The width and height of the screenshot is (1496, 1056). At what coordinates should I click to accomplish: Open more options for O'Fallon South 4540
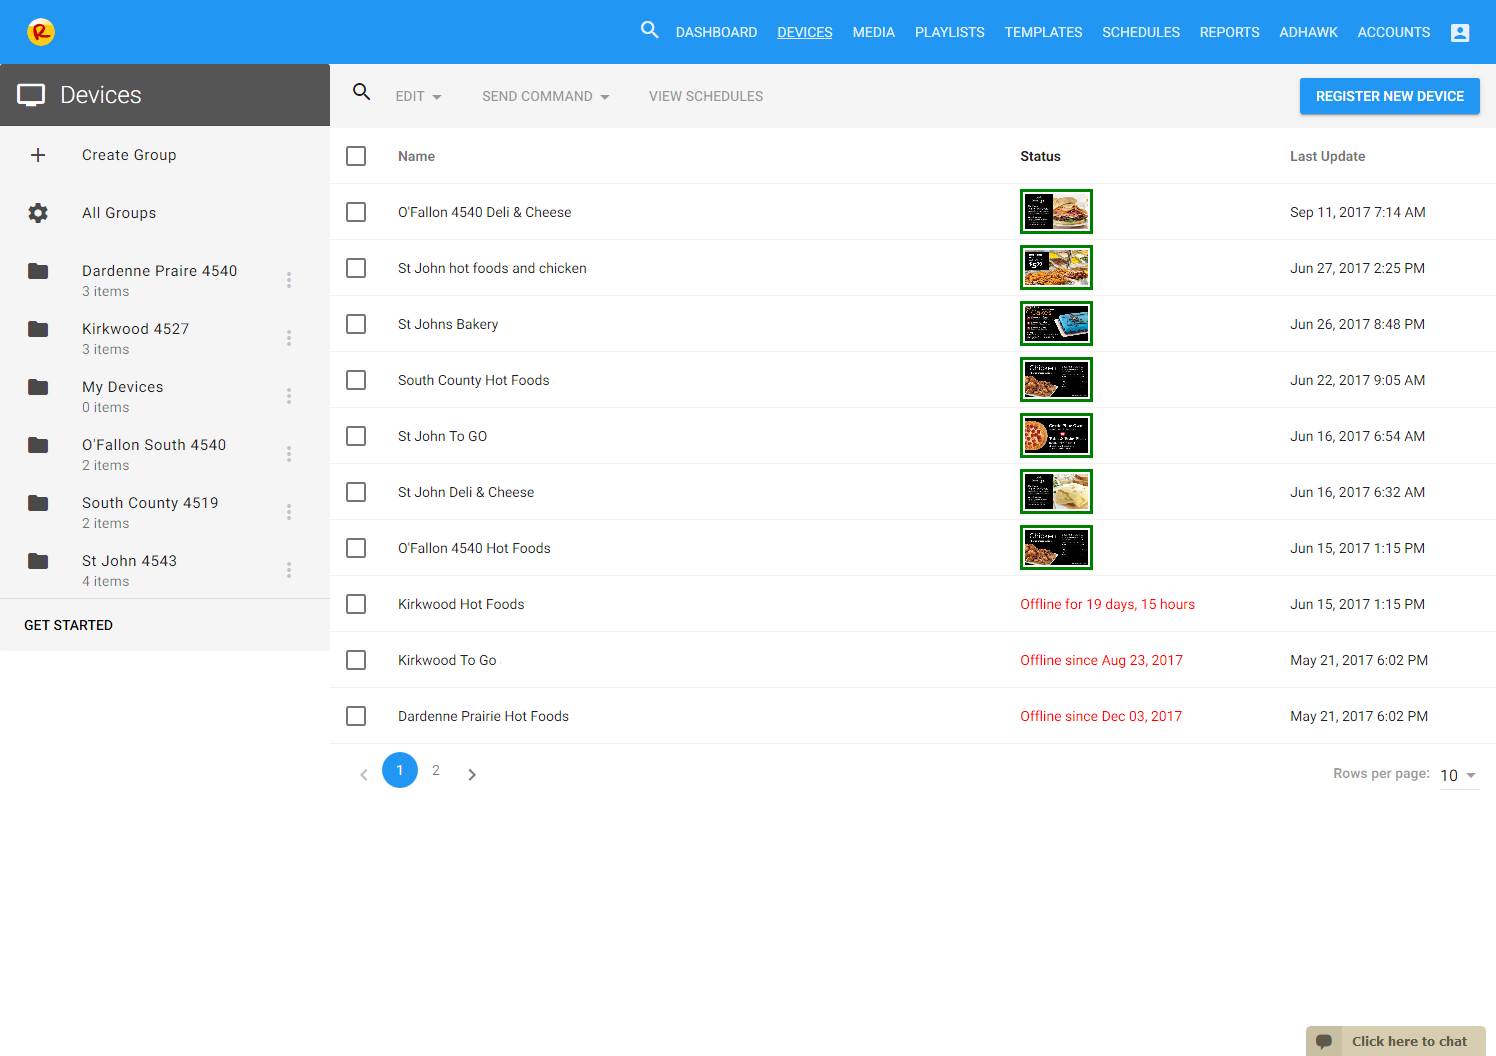(x=289, y=454)
